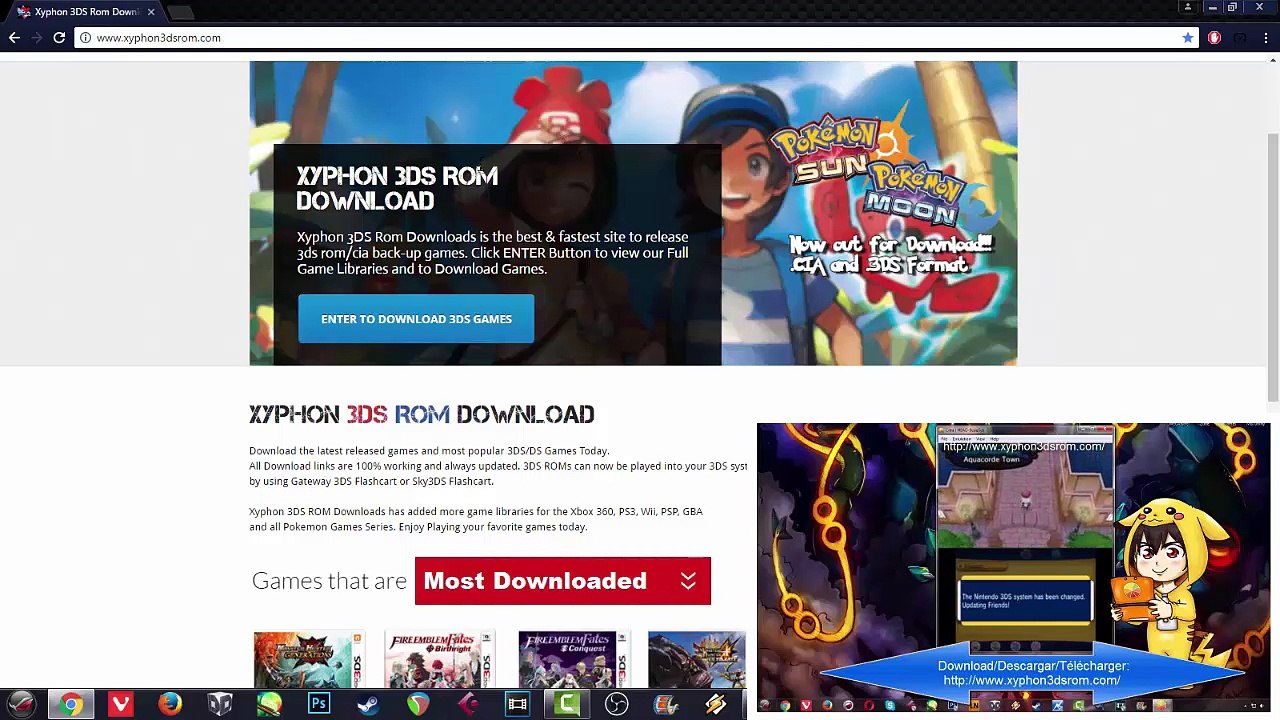Viewport: 1280px width, 720px height.
Task: Switch to Google Chrome in the taskbar
Action: point(71,705)
